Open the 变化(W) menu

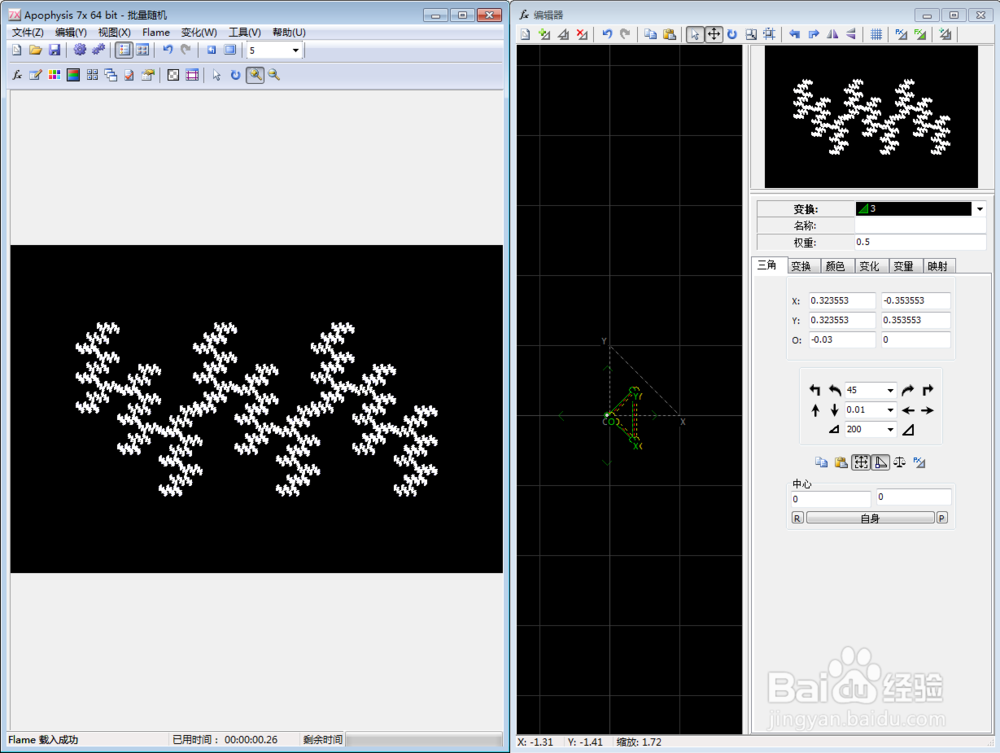(199, 33)
